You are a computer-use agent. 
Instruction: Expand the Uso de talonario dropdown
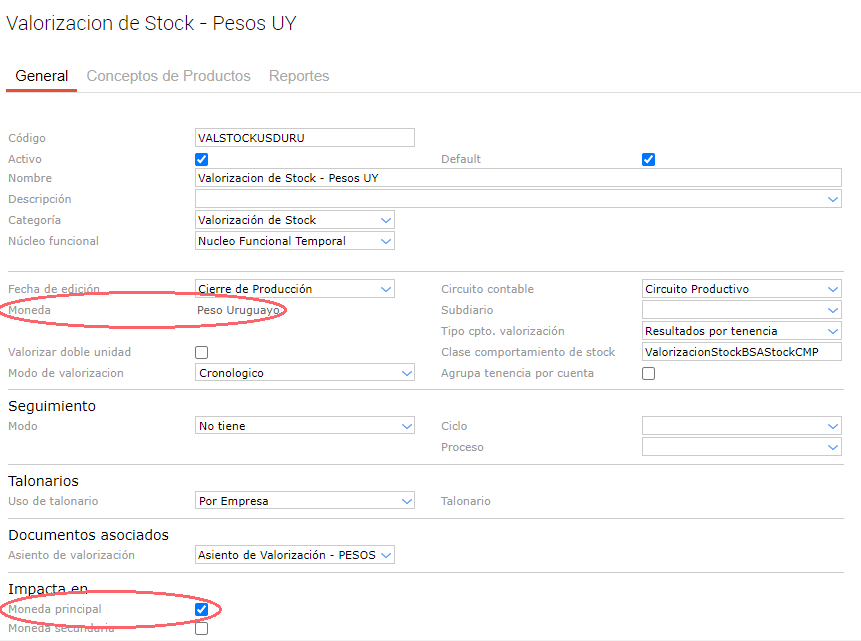point(305,501)
